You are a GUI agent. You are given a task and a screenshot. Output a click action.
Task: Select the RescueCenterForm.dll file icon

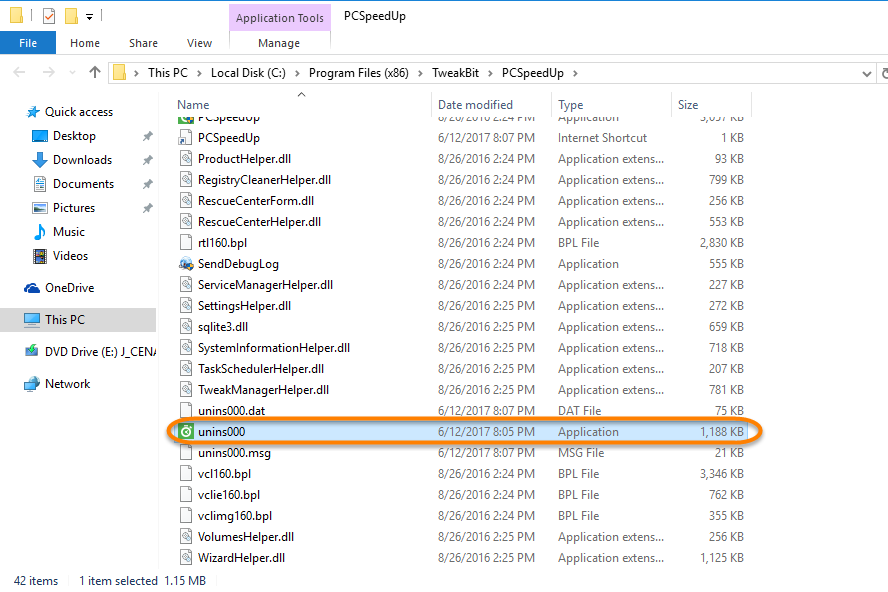[x=185, y=201]
